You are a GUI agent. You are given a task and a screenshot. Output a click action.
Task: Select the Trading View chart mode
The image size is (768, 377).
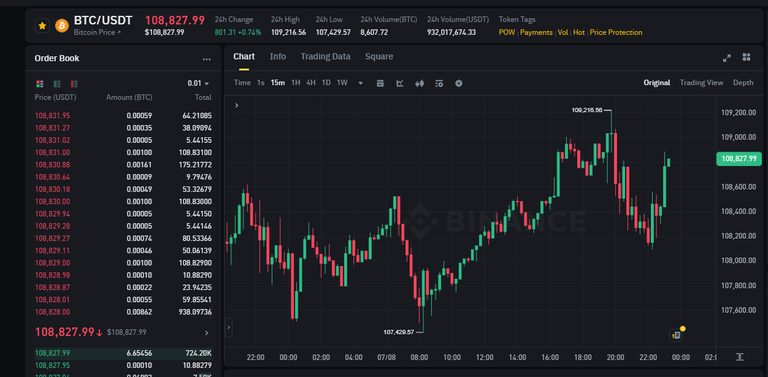tap(701, 83)
